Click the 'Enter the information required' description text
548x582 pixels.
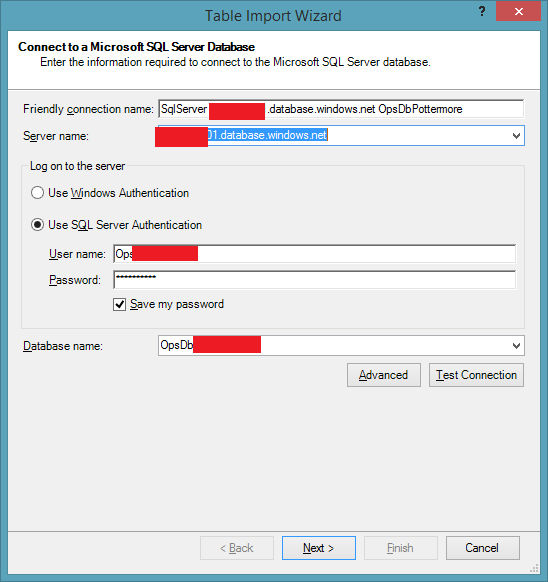[235, 62]
